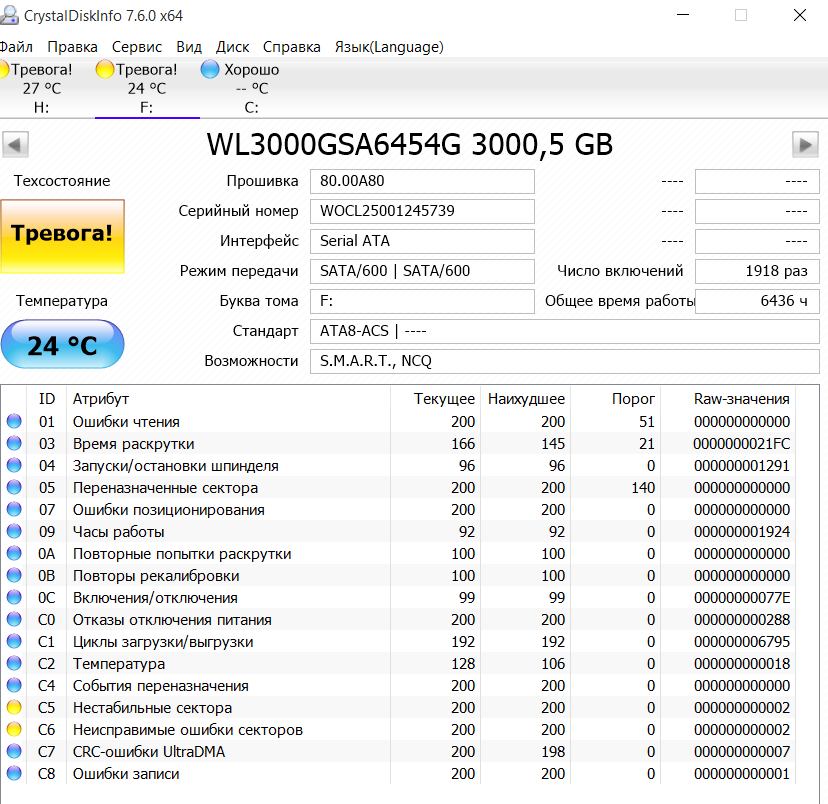Click yellow status icon for Нестабильные сектора

point(14,708)
